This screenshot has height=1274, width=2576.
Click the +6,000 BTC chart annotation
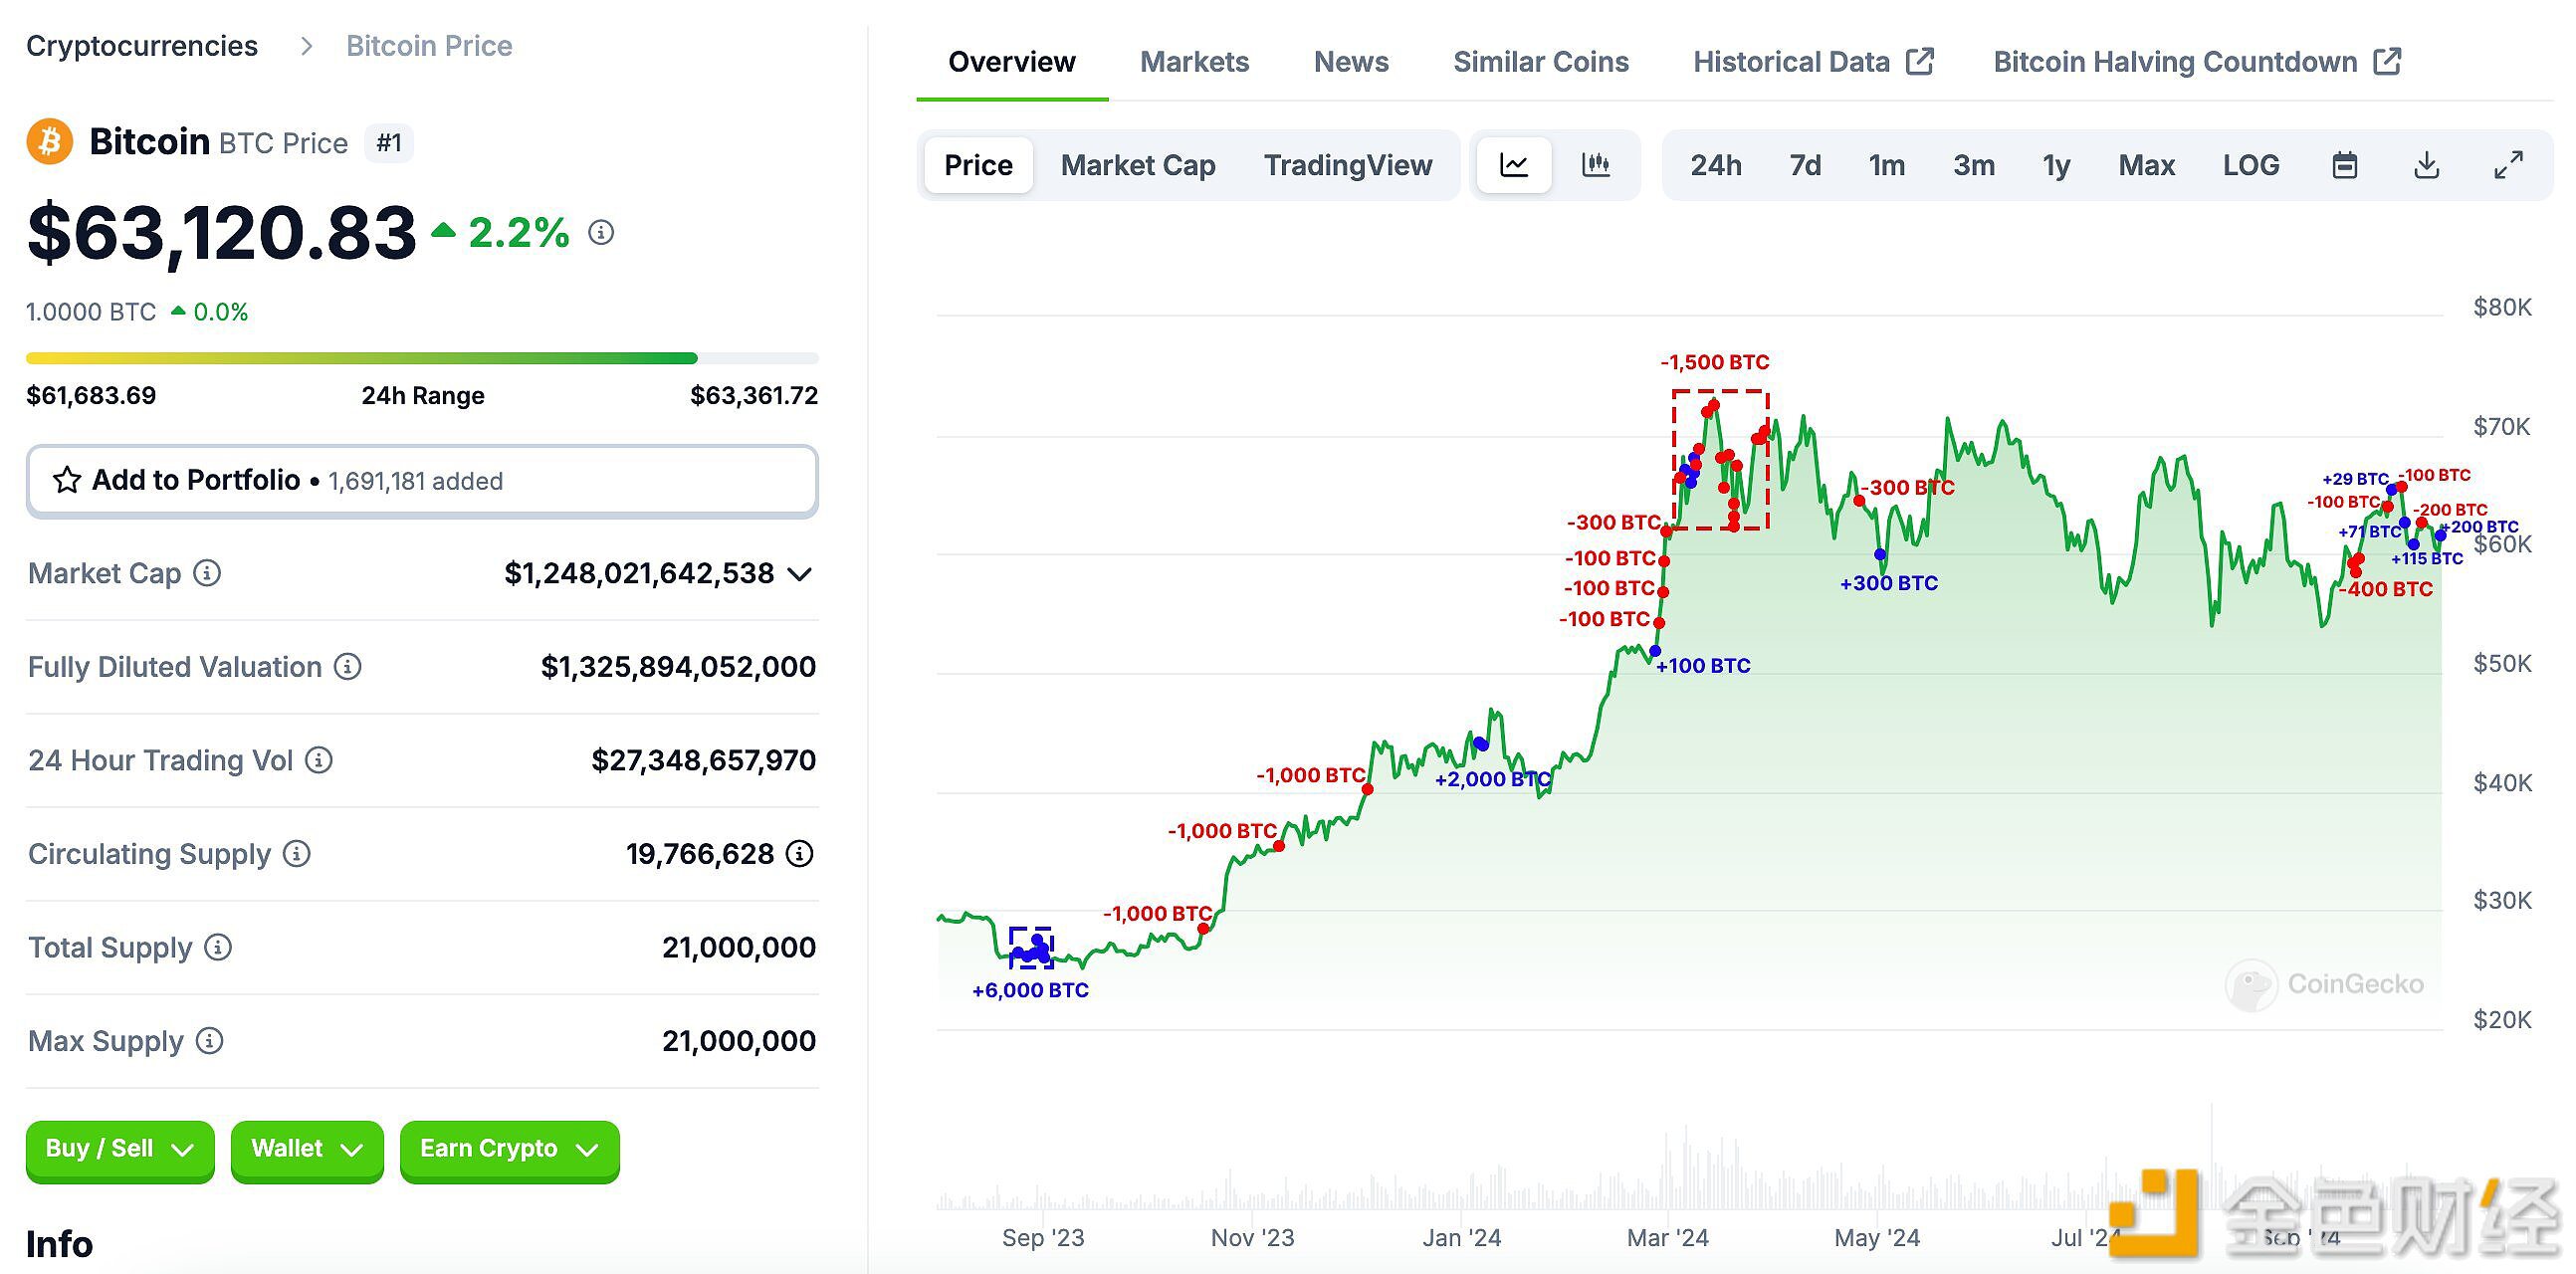coord(1030,990)
